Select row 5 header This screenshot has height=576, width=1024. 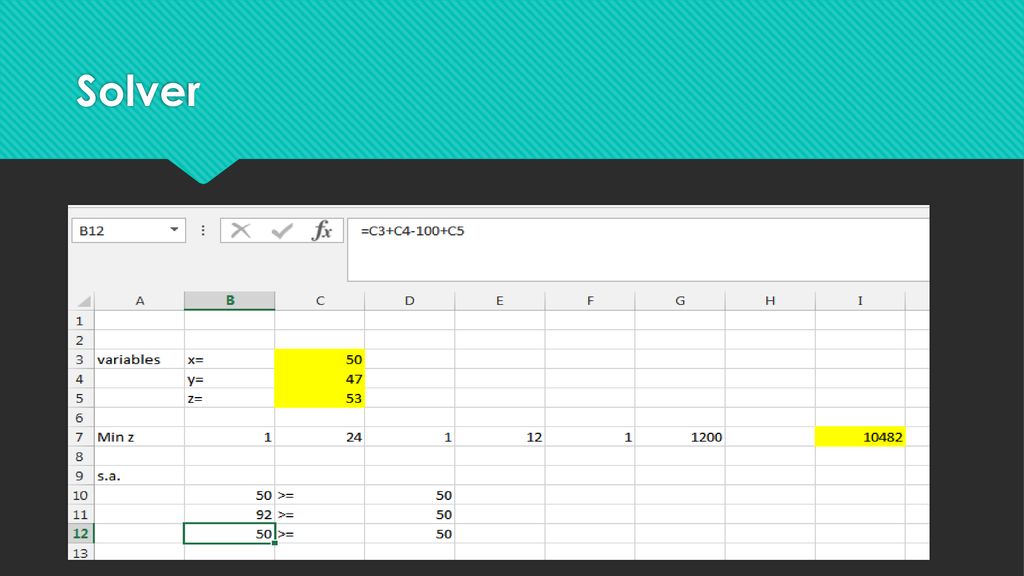[x=80, y=398]
